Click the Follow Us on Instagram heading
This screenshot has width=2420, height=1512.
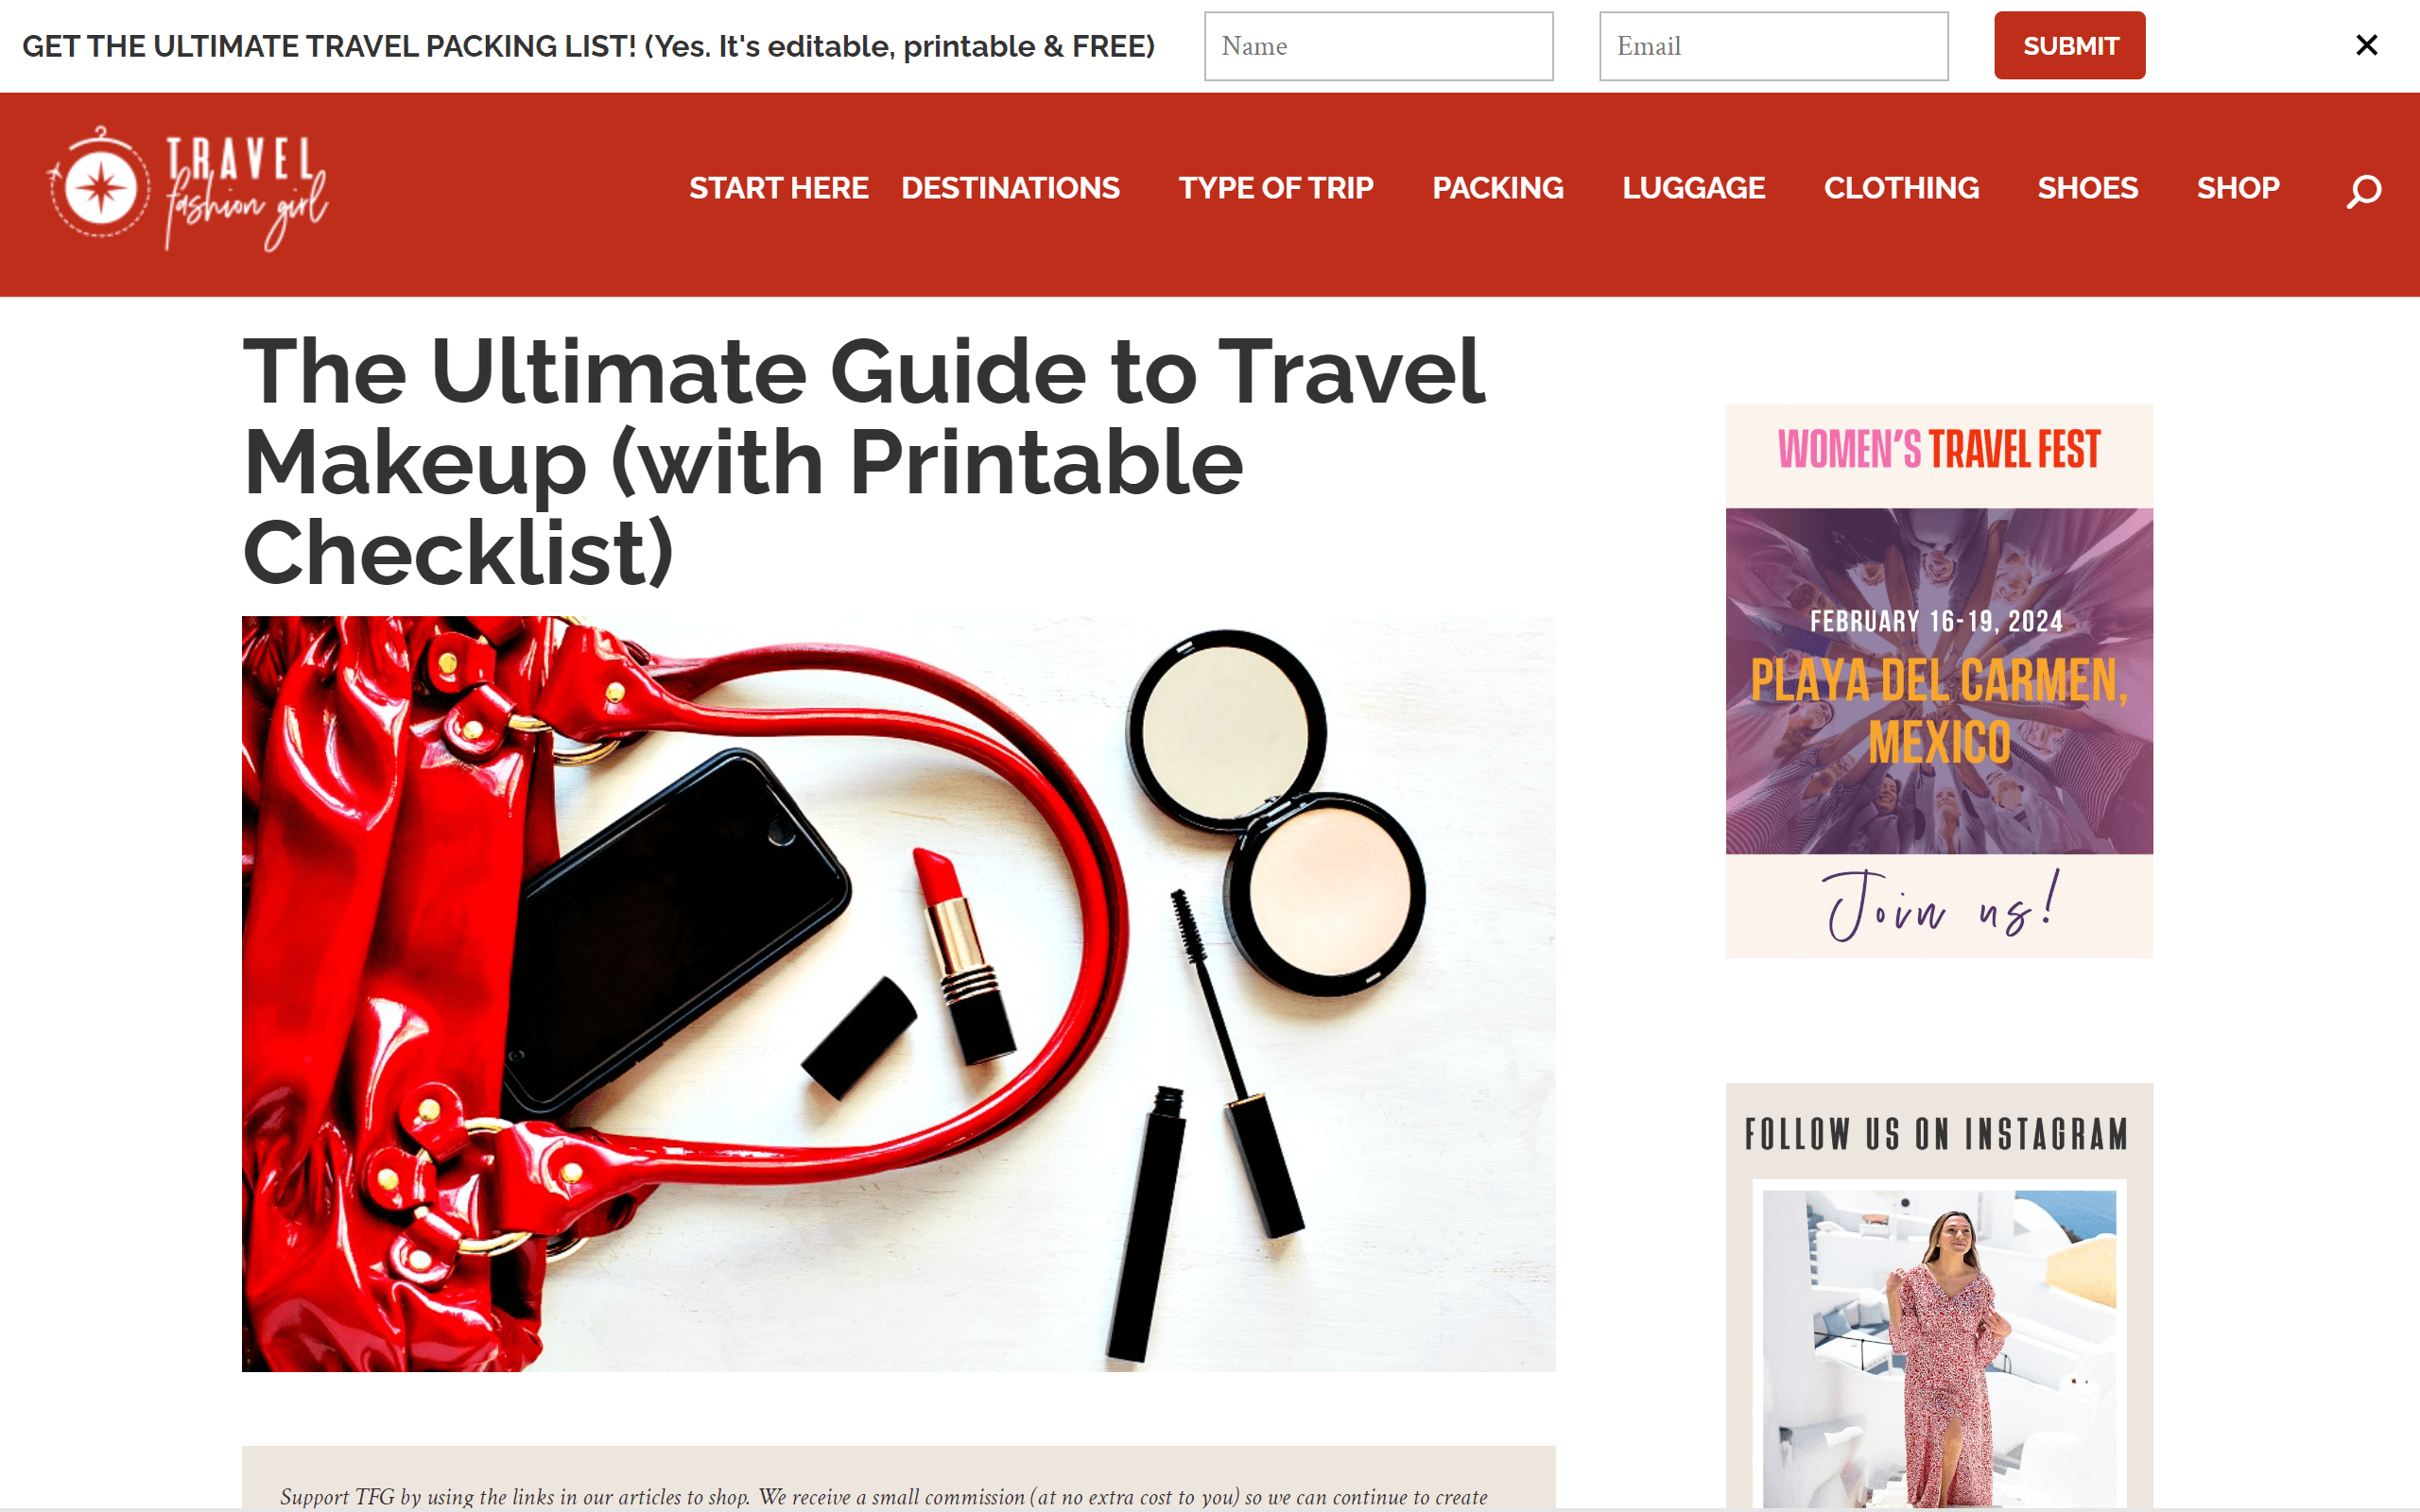1937,1134
